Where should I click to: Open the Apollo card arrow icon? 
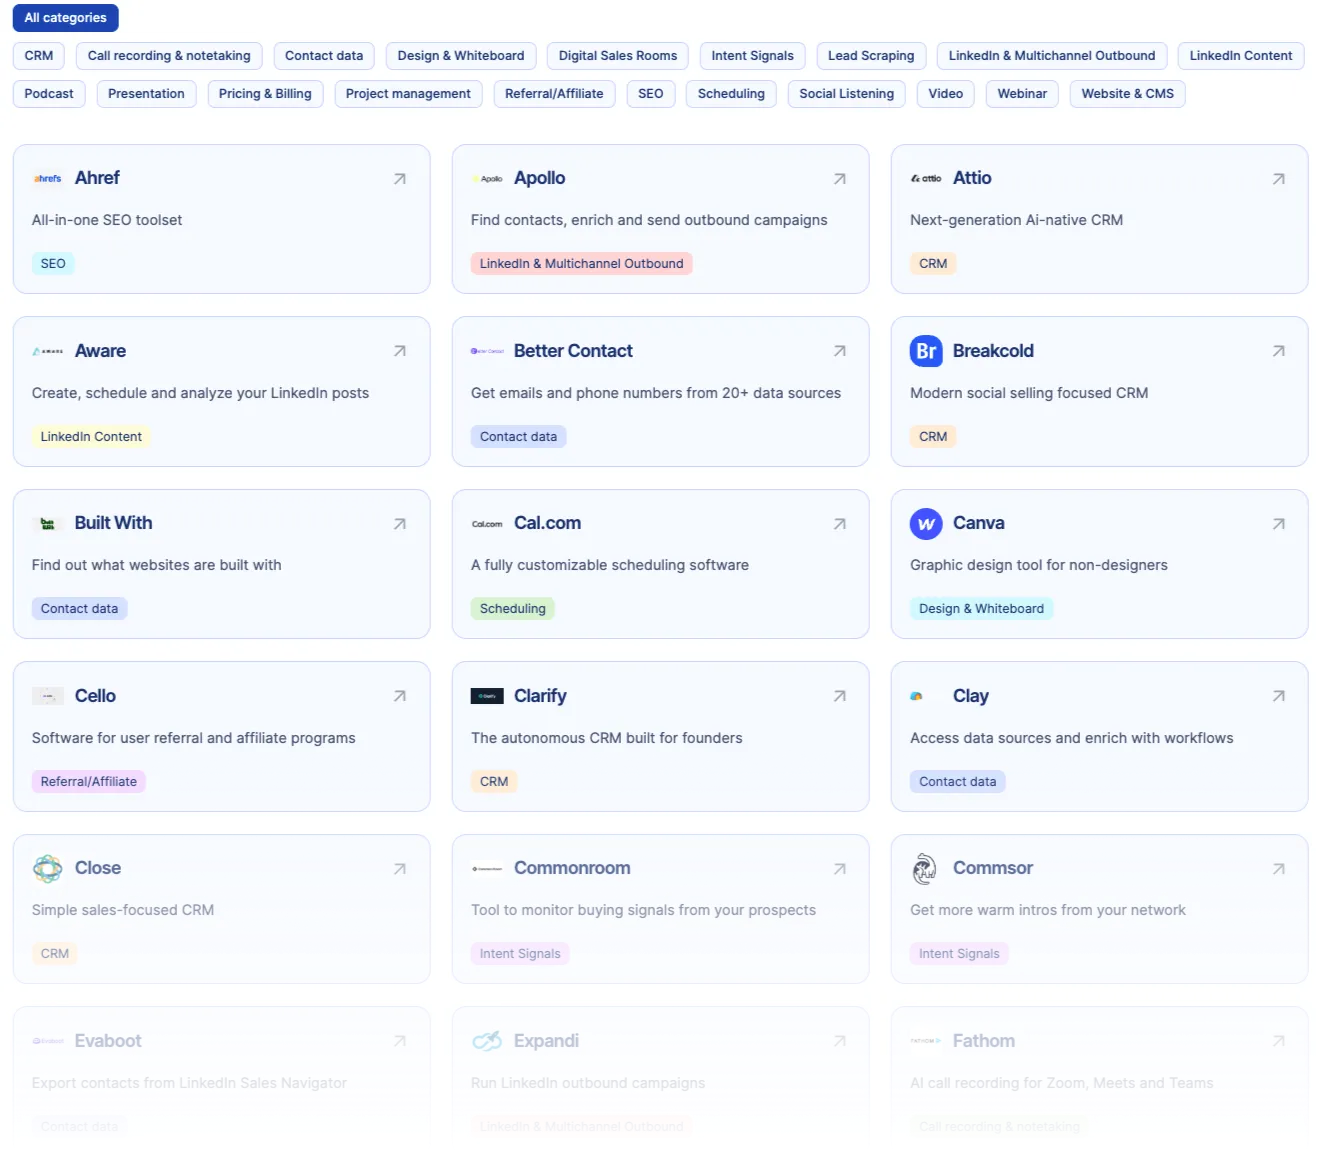[x=840, y=179]
